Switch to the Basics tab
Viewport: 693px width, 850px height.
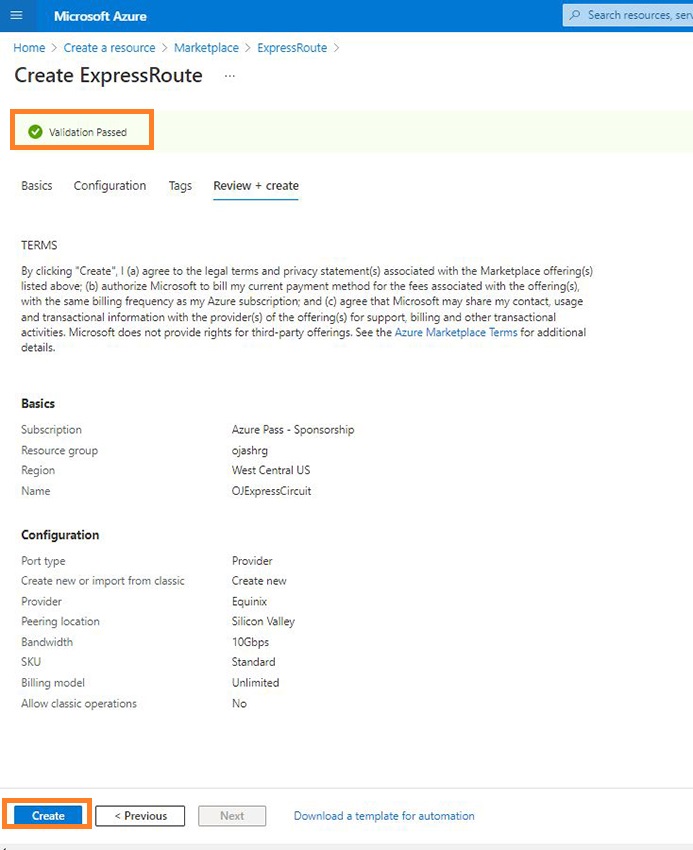pos(37,186)
